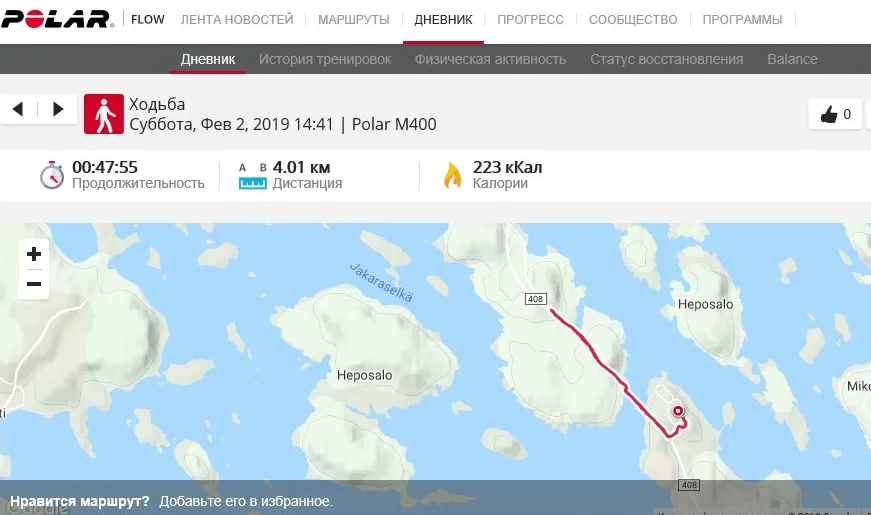Go to previous training with left arrow

pyautogui.click(x=18, y=109)
